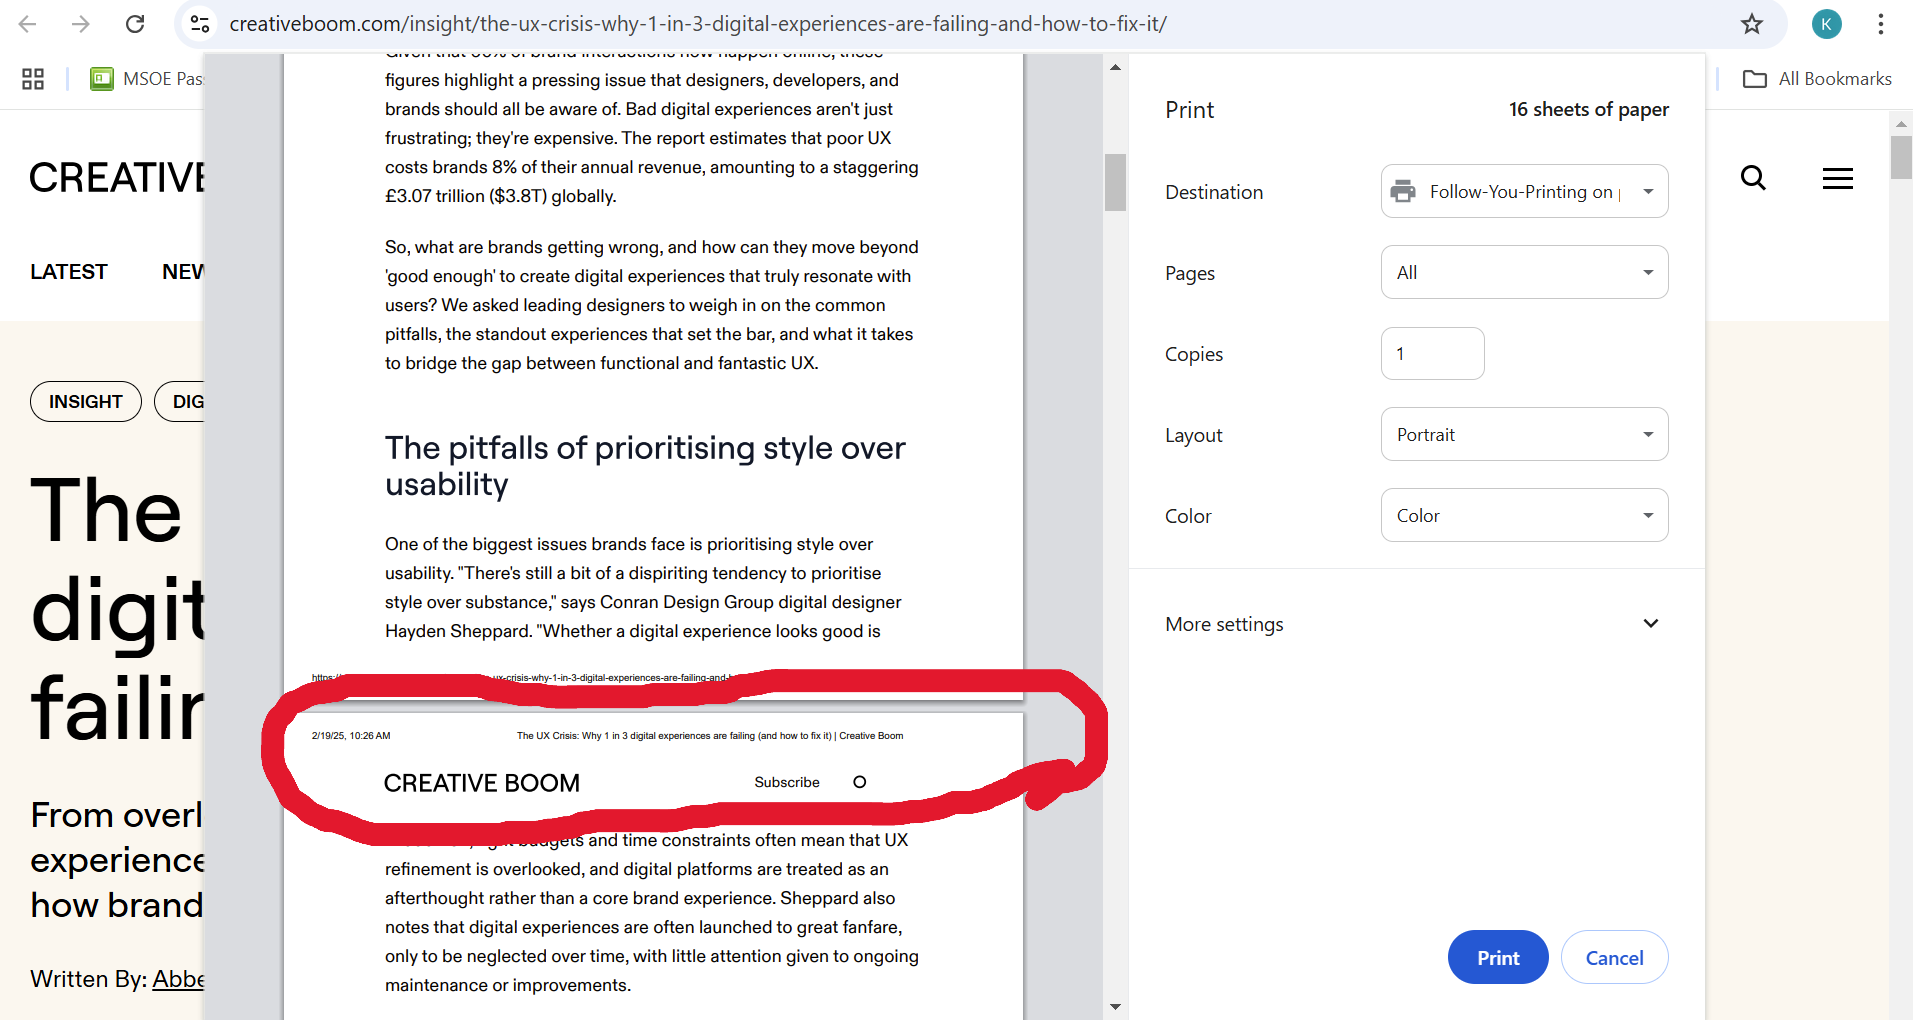1913x1020 pixels.
Task: Click the browser back arrow
Action: [x=28, y=24]
